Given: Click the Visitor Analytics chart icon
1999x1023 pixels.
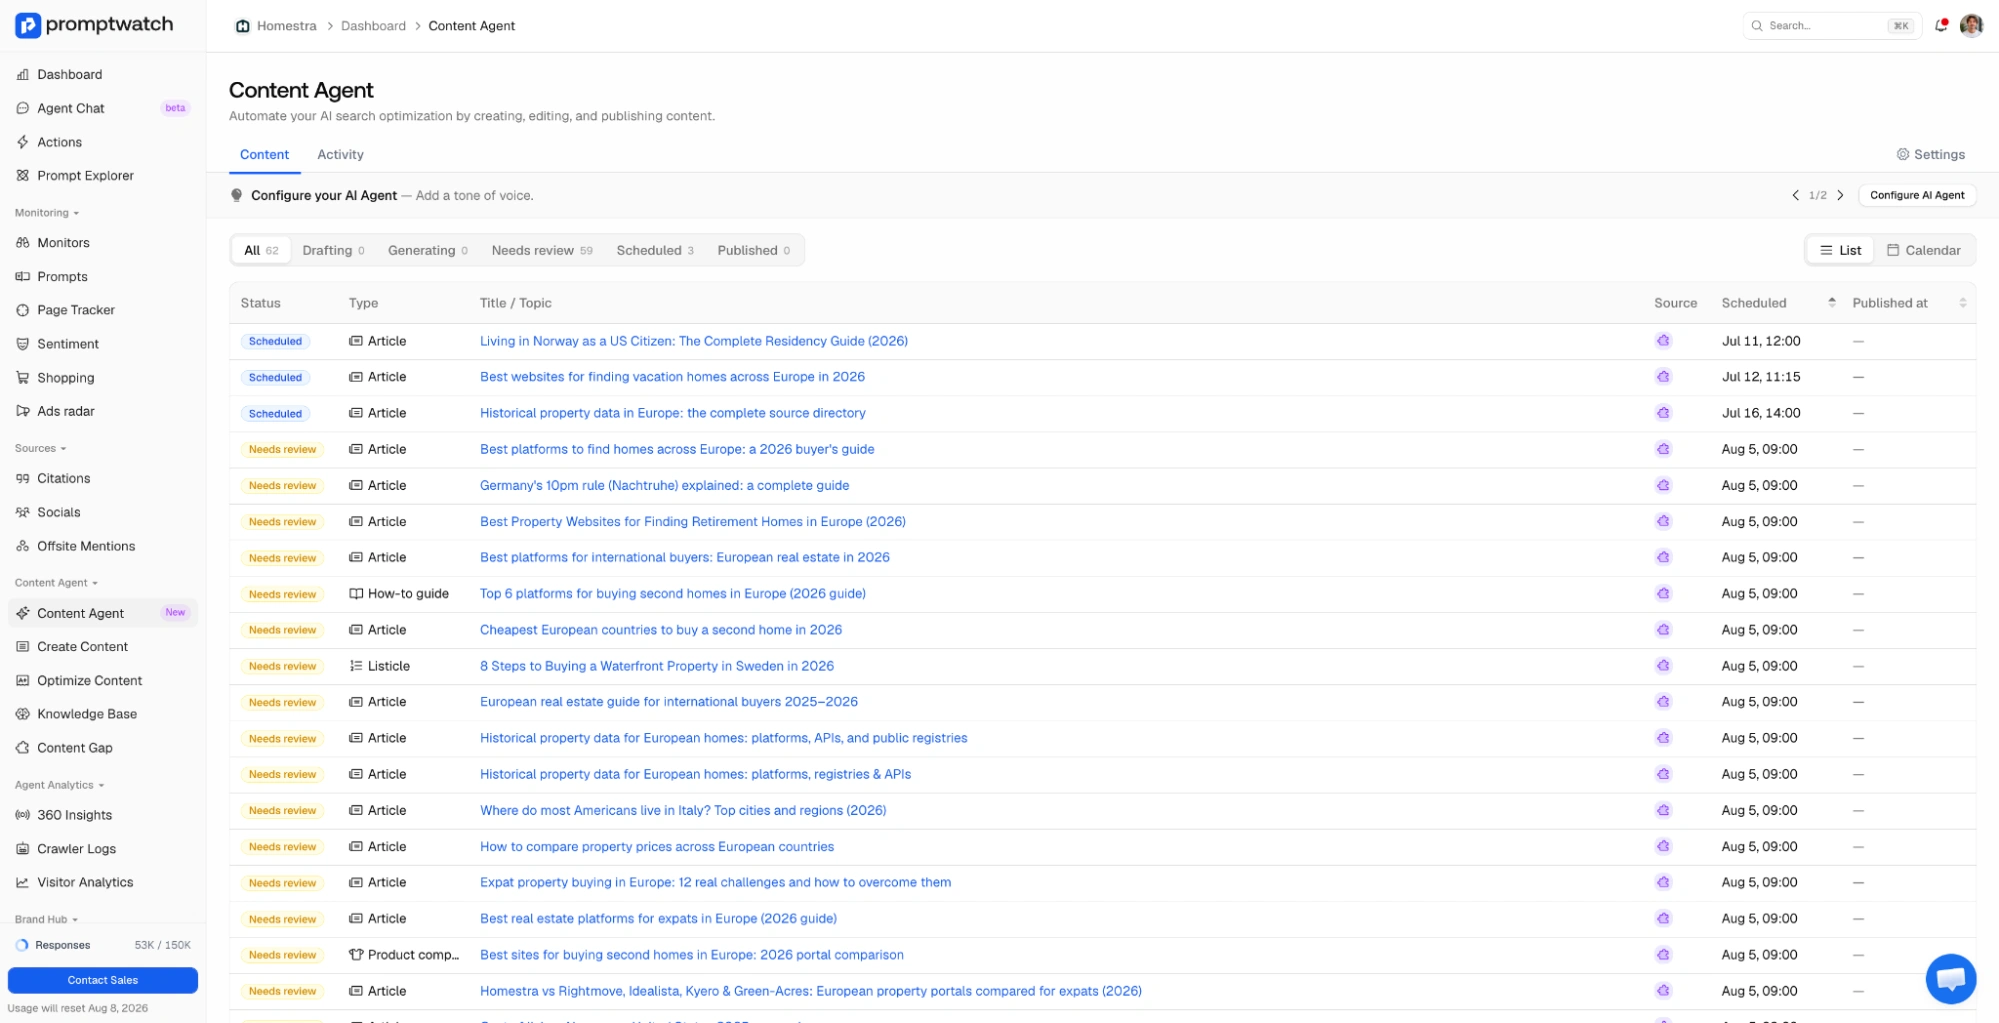Looking at the screenshot, I should [23, 882].
